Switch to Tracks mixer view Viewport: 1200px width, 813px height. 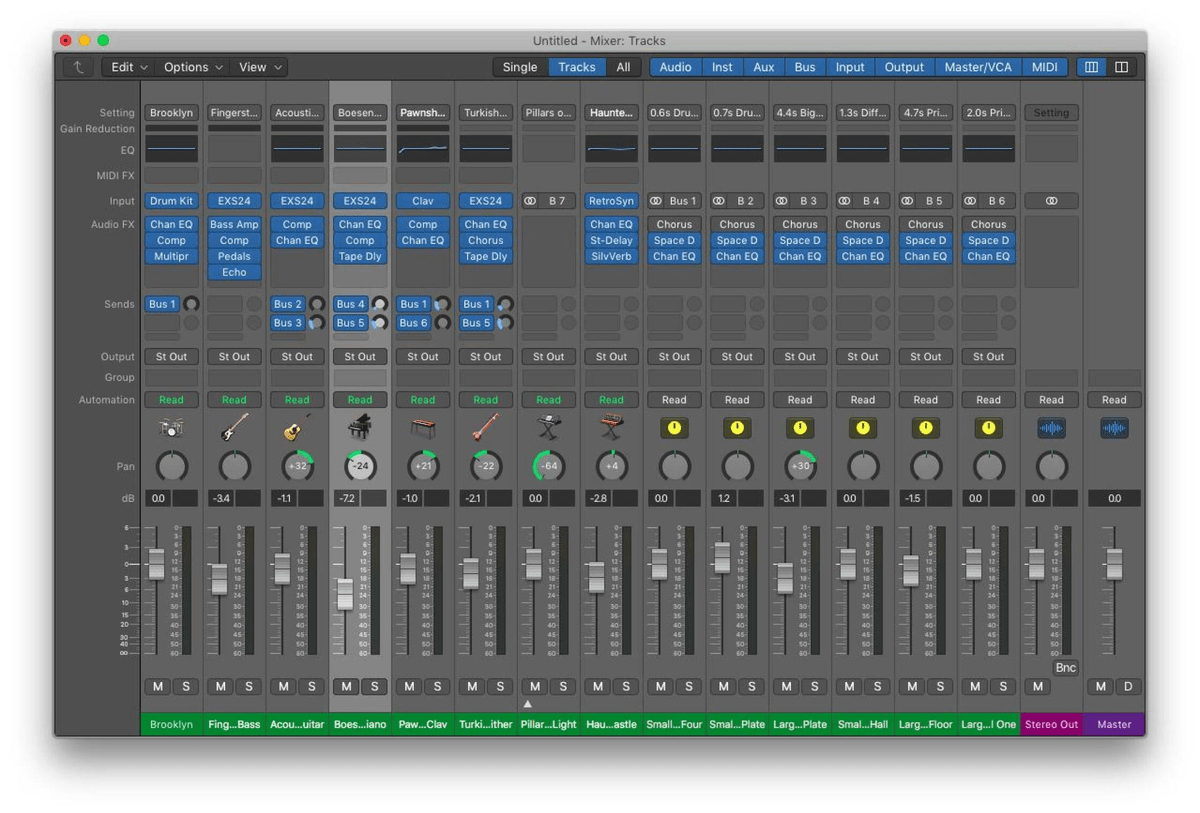pos(576,67)
